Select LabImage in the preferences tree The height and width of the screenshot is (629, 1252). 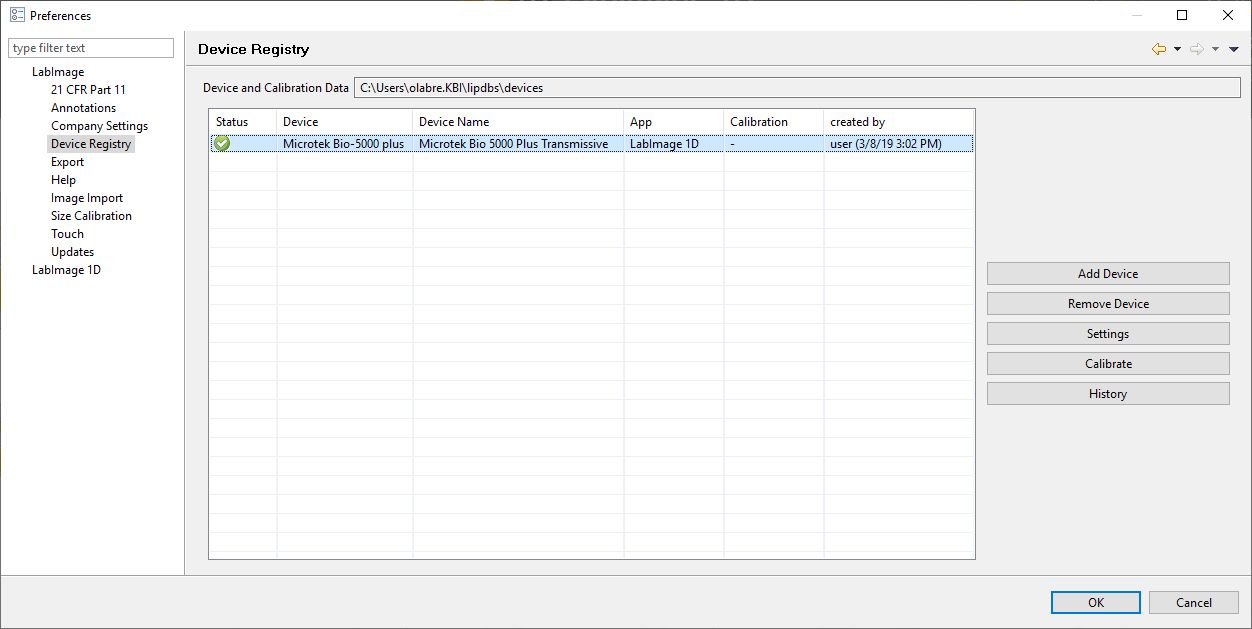(x=58, y=72)
